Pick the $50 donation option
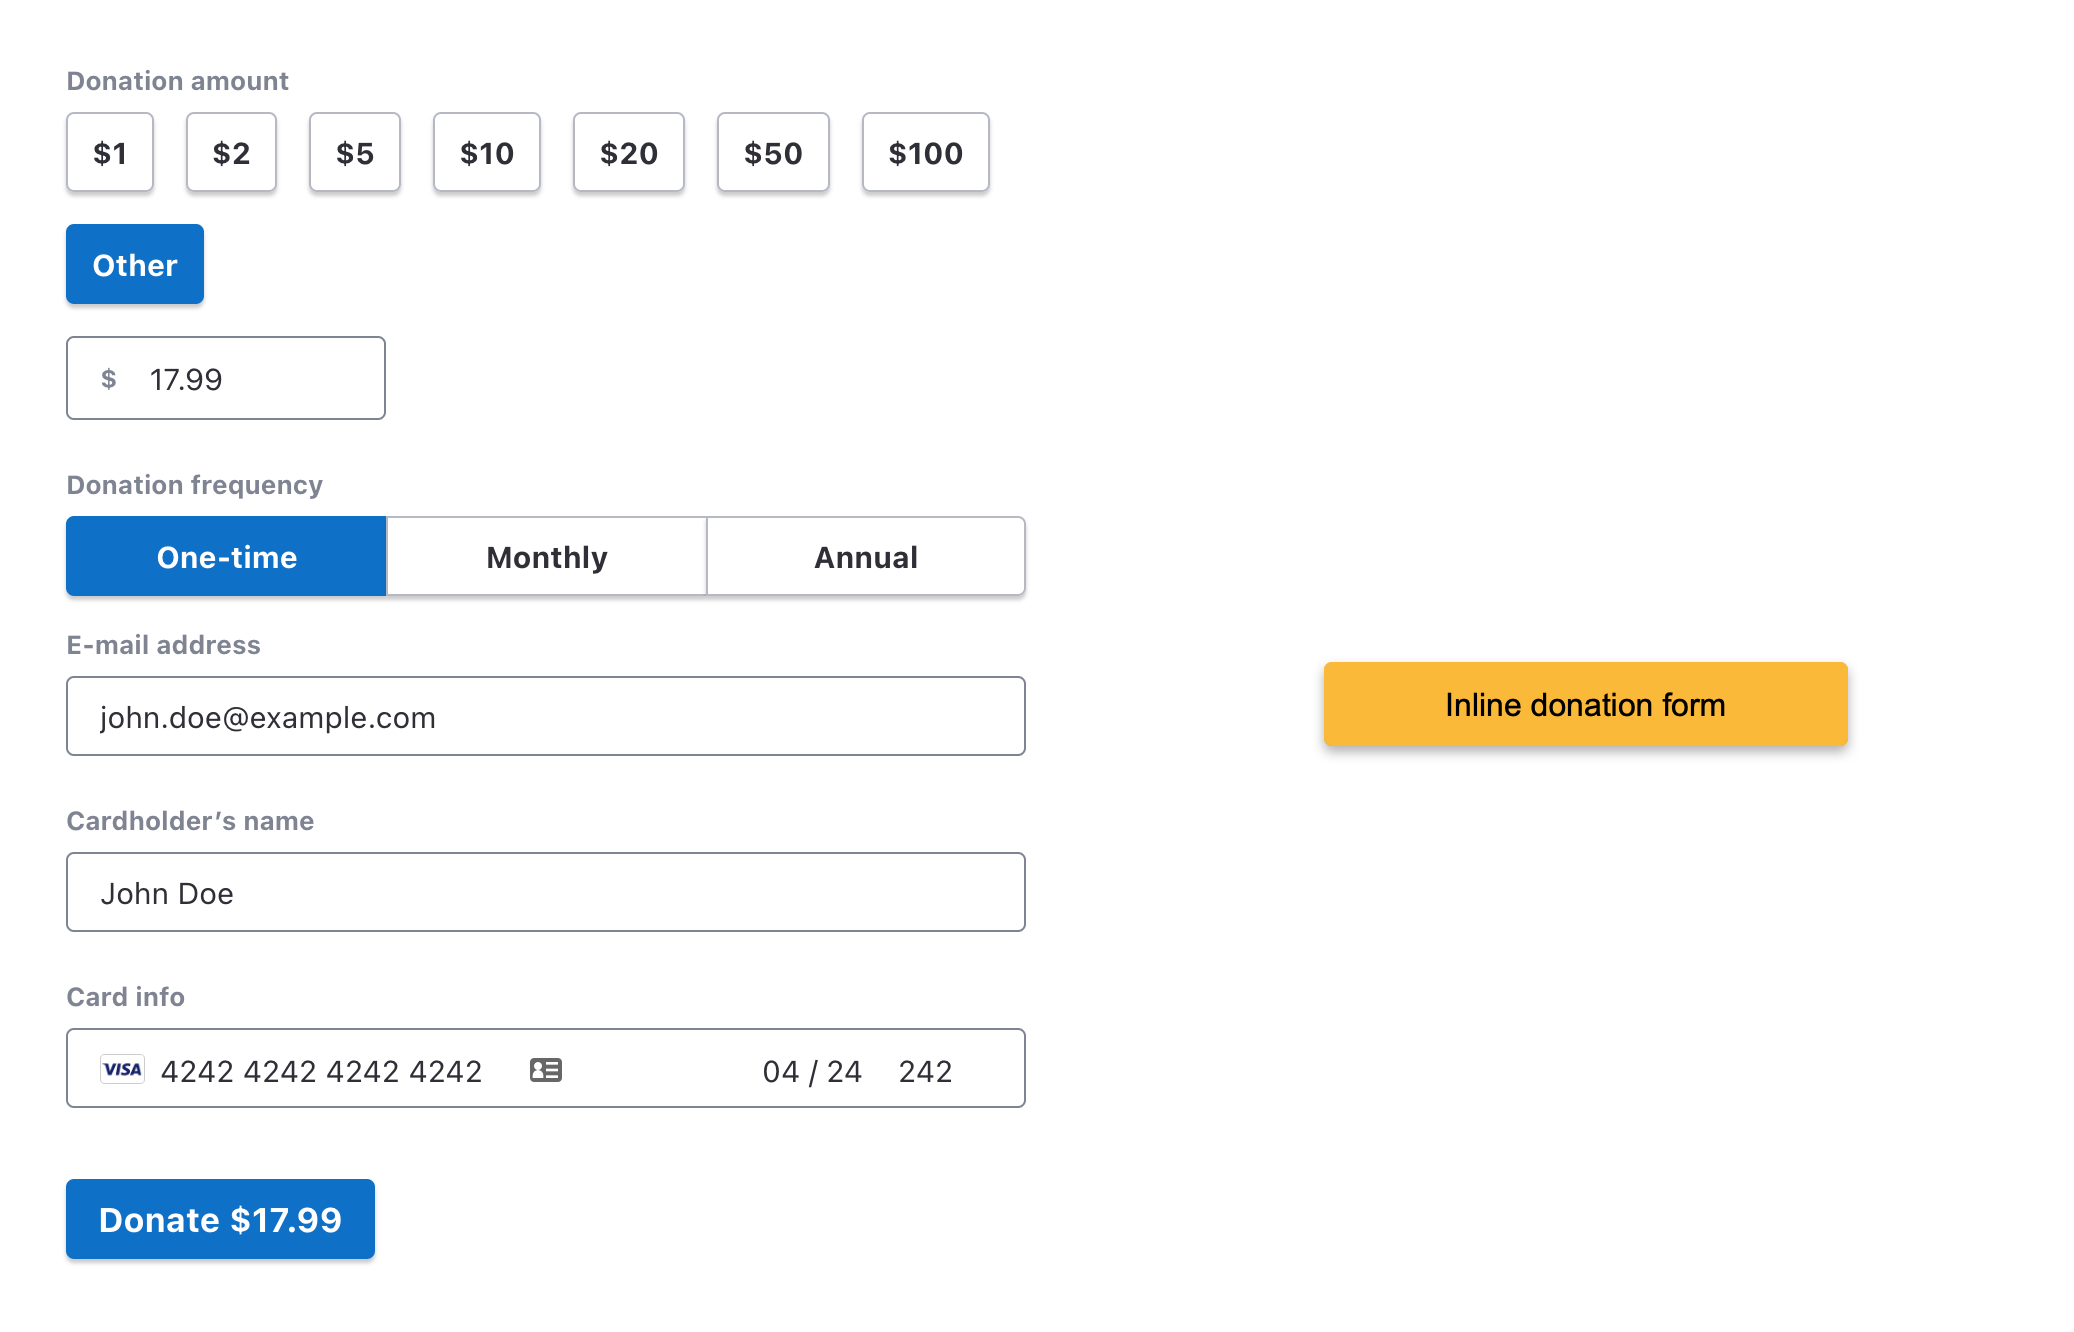This screenshot has height=1332, width=2074. pos(773,153)
